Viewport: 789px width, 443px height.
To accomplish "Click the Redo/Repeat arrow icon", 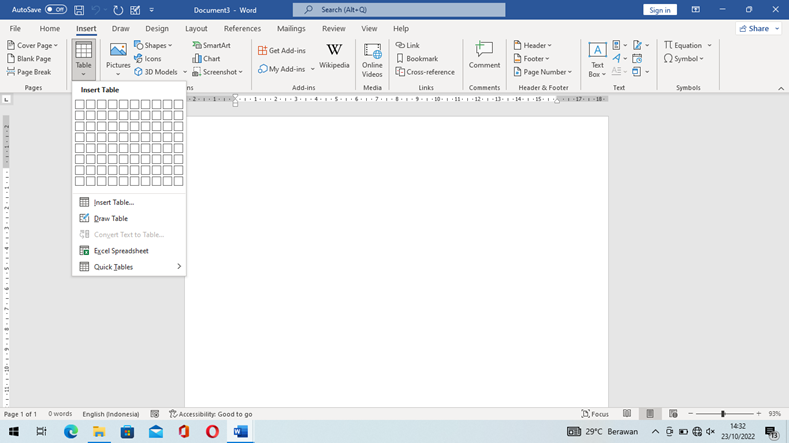I will click(x=118, y=10).
